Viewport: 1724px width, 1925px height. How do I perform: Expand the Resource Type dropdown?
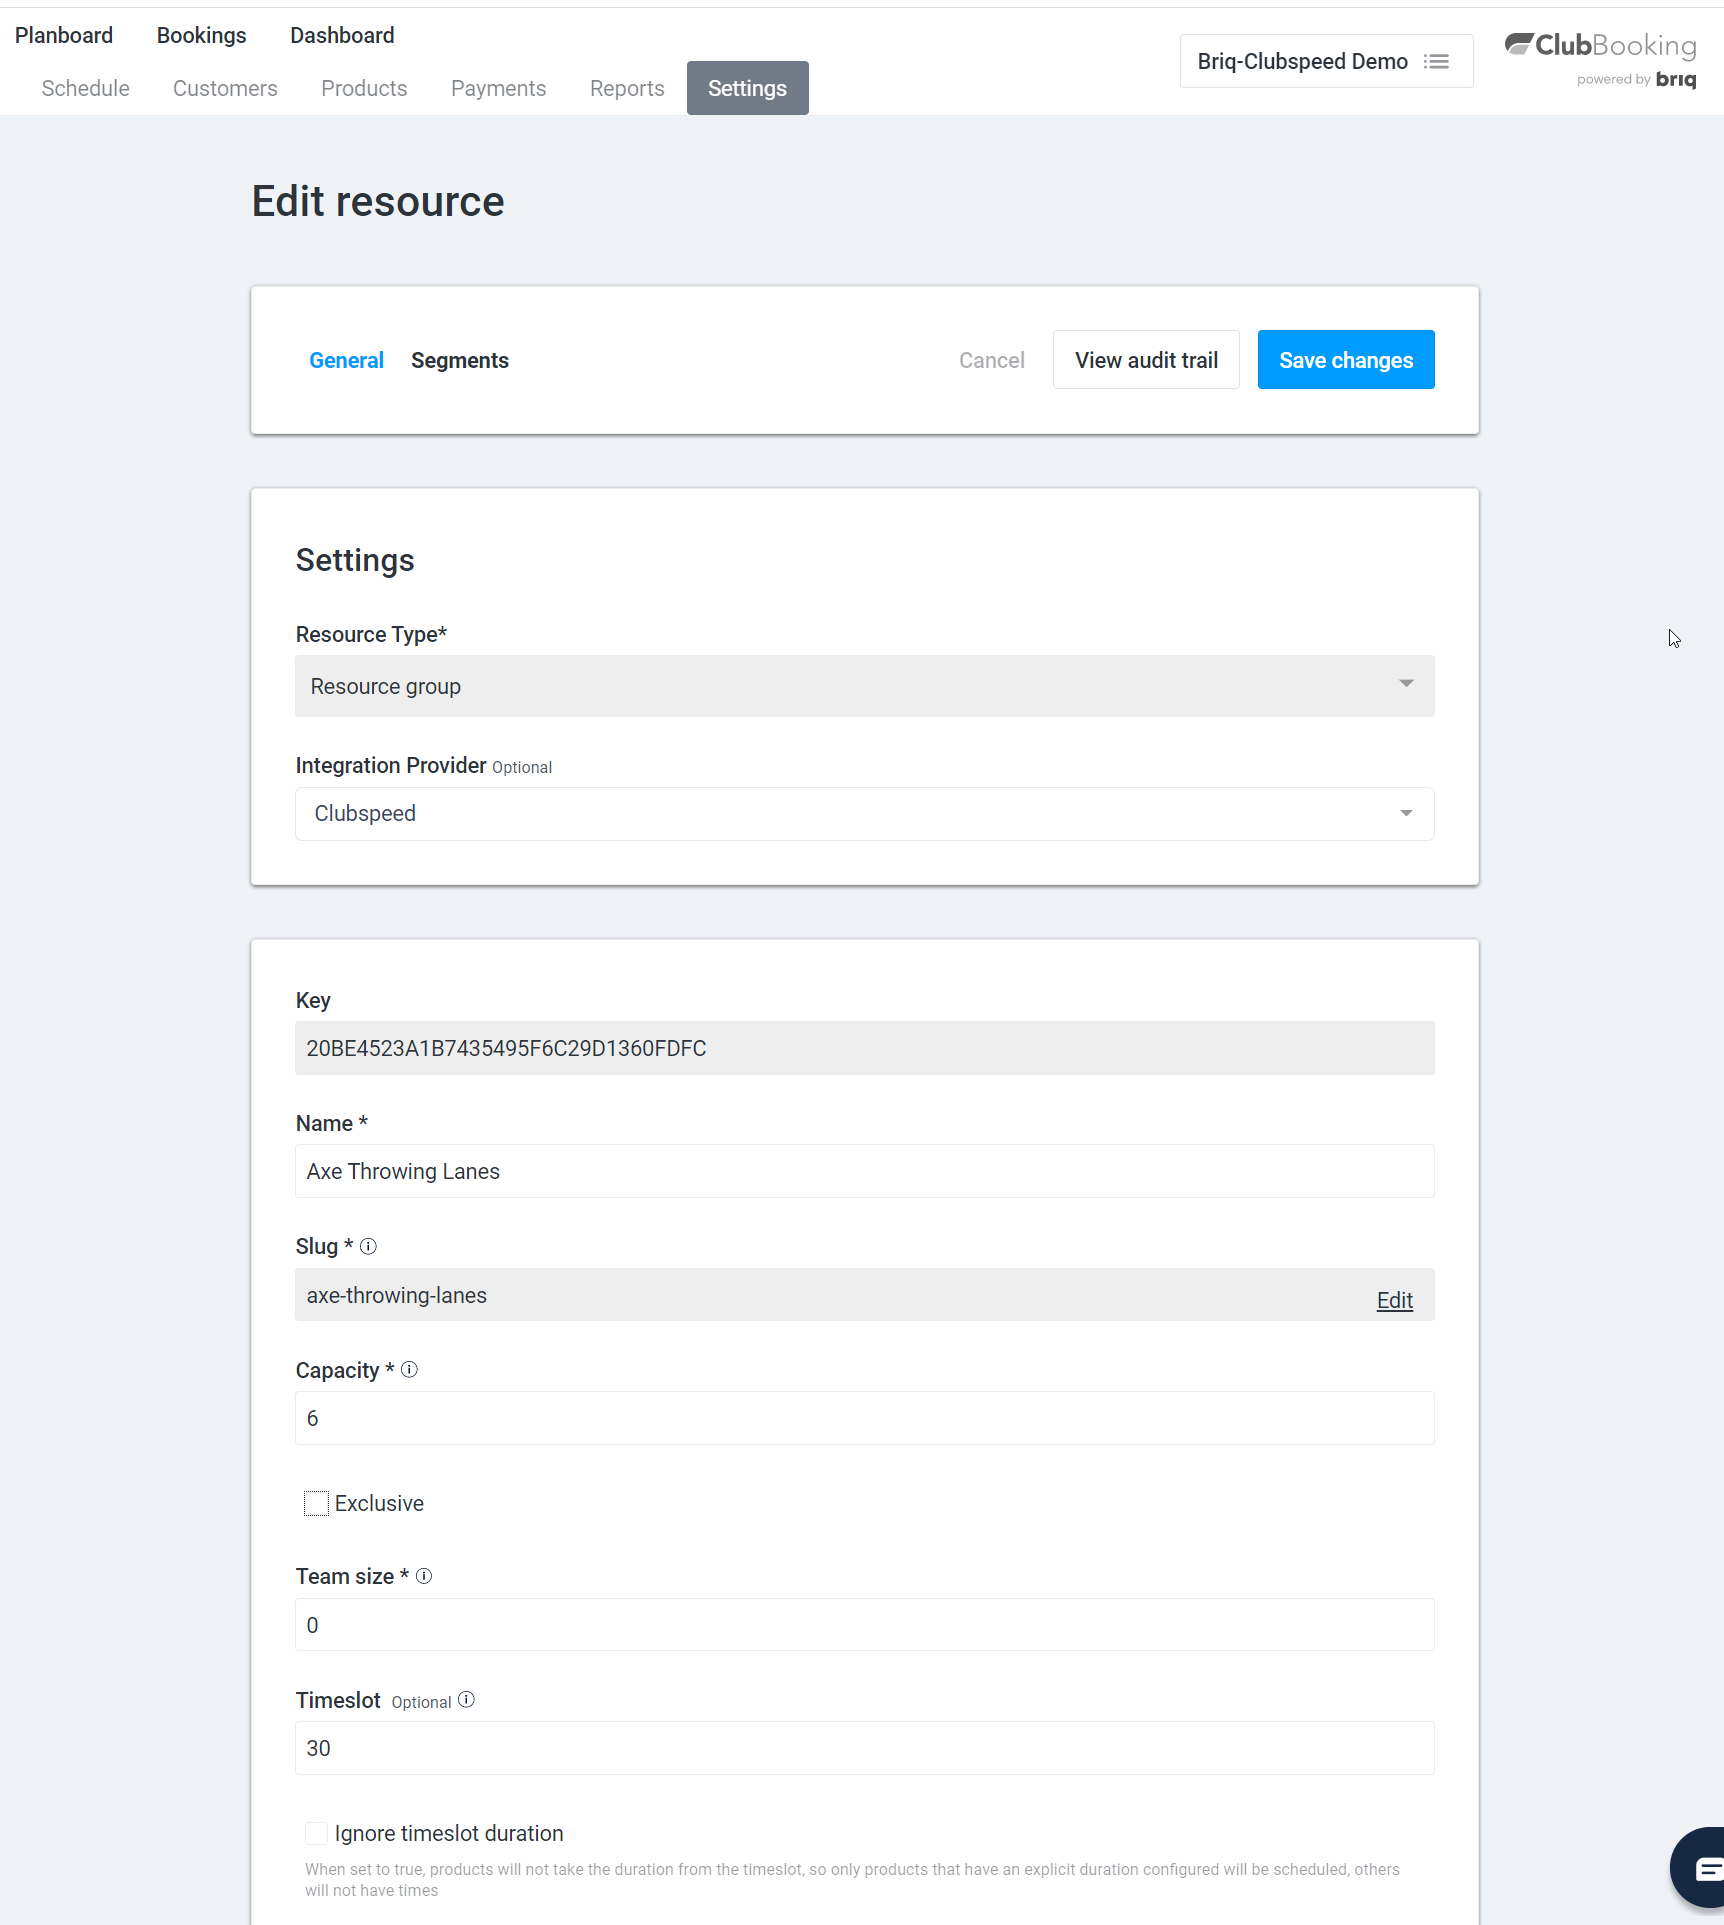click(x=864, y=686)
